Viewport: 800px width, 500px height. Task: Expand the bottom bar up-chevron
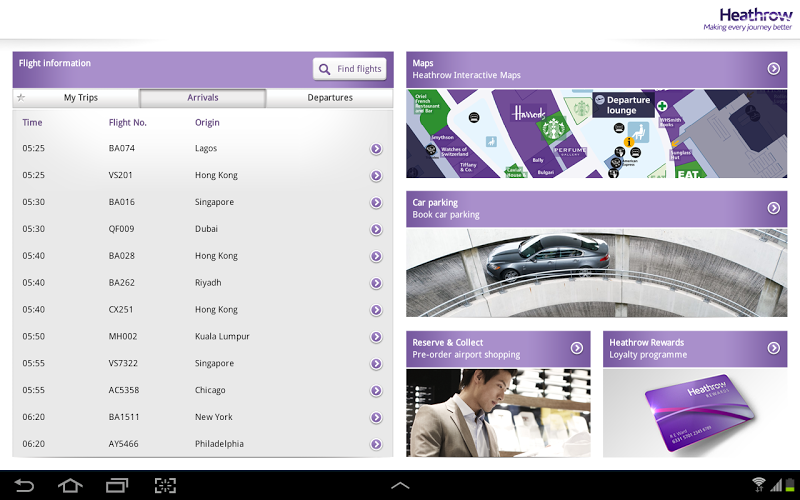pos(400,486)
